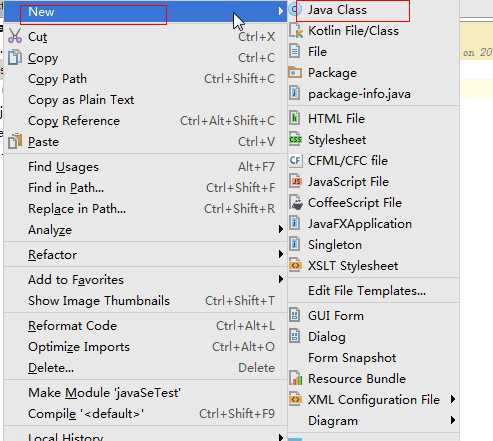Expand the Refactor submenu arrow
Screen dimensions: 493x441
[x=281, y=254]
